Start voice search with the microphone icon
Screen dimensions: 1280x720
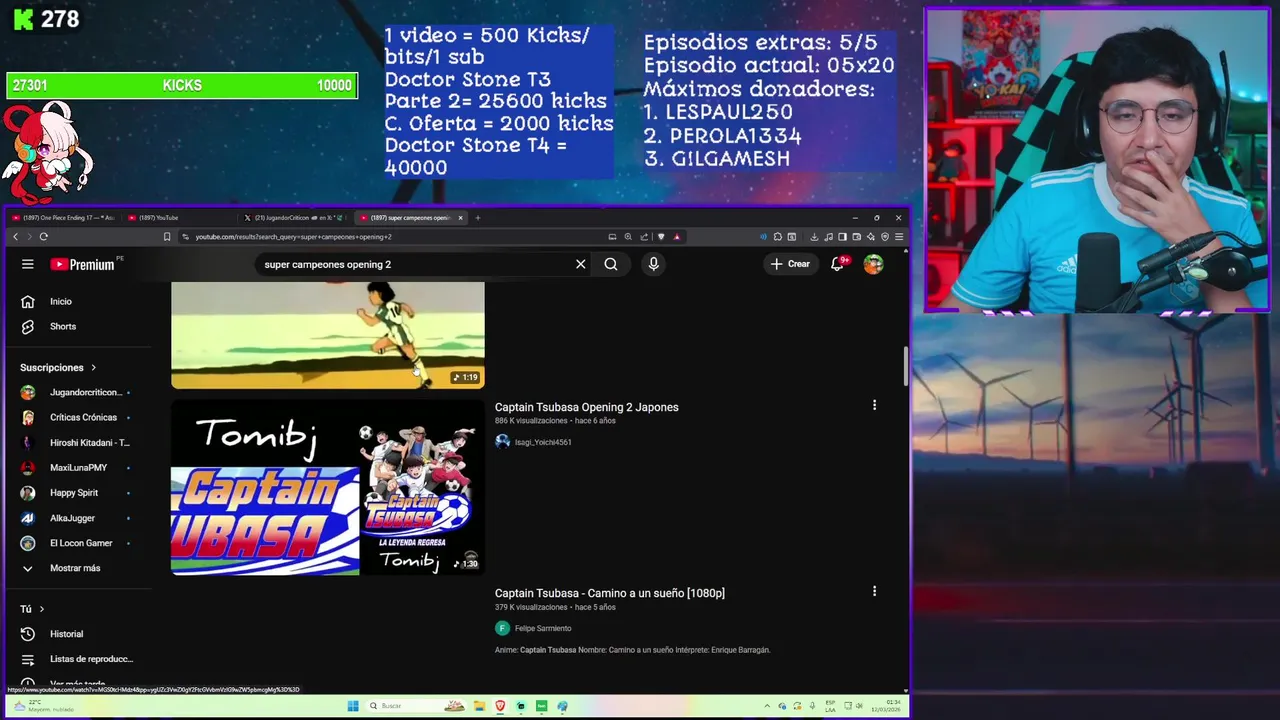click(653, 264)
